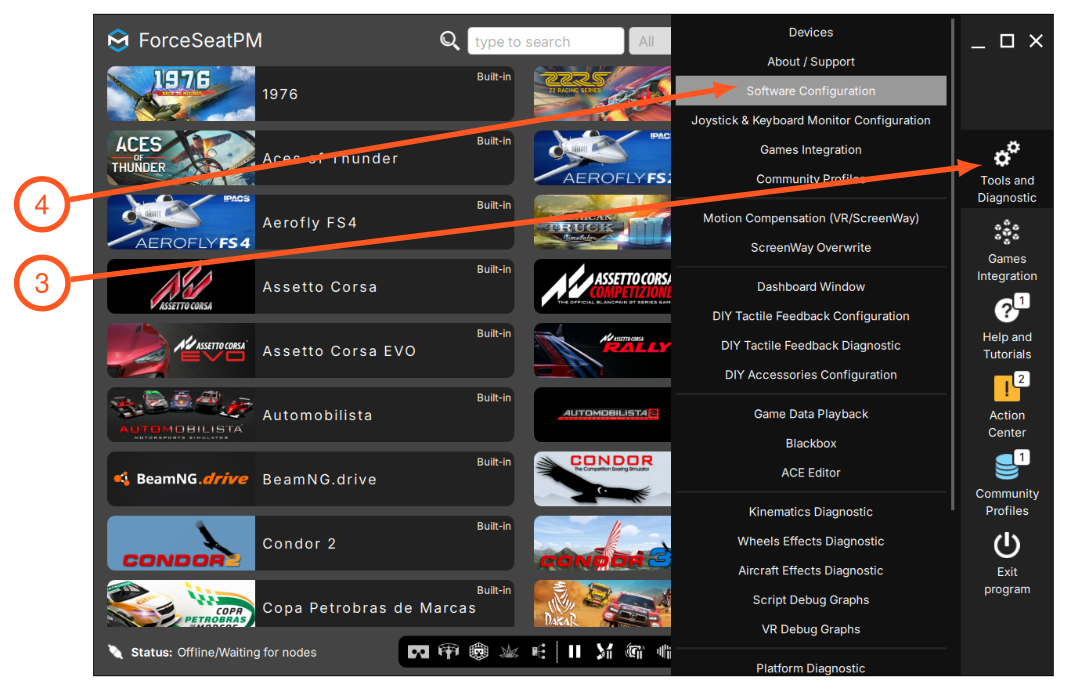Select the Assetto Corsa Rally thumbnail
Viewport: 1068px width, 691px height.
point(602,351)
